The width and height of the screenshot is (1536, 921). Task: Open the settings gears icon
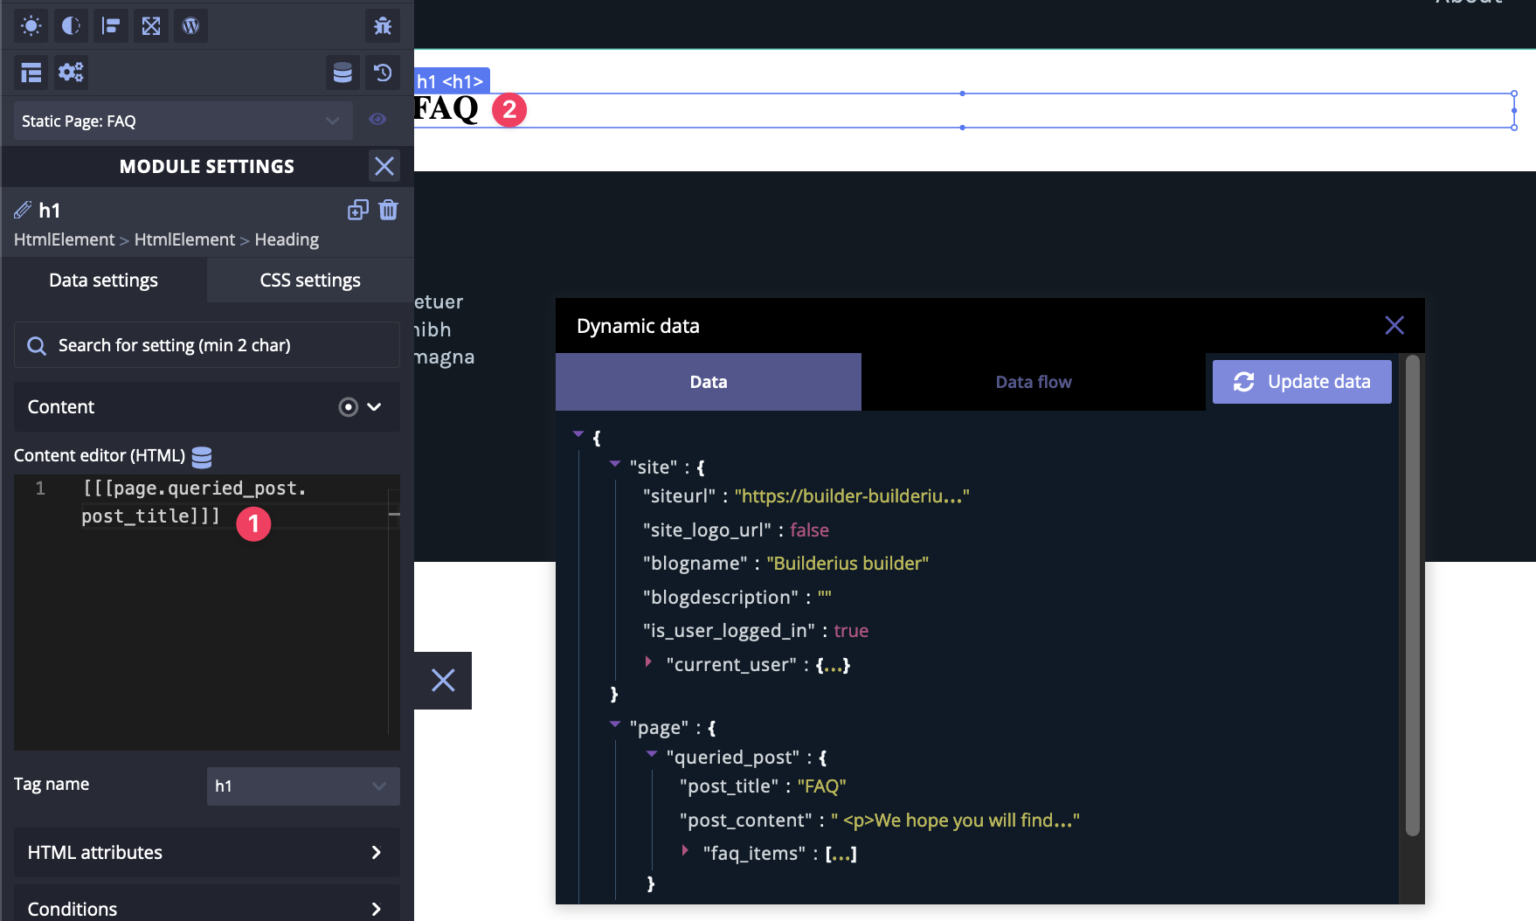click(x=70, y=72)
